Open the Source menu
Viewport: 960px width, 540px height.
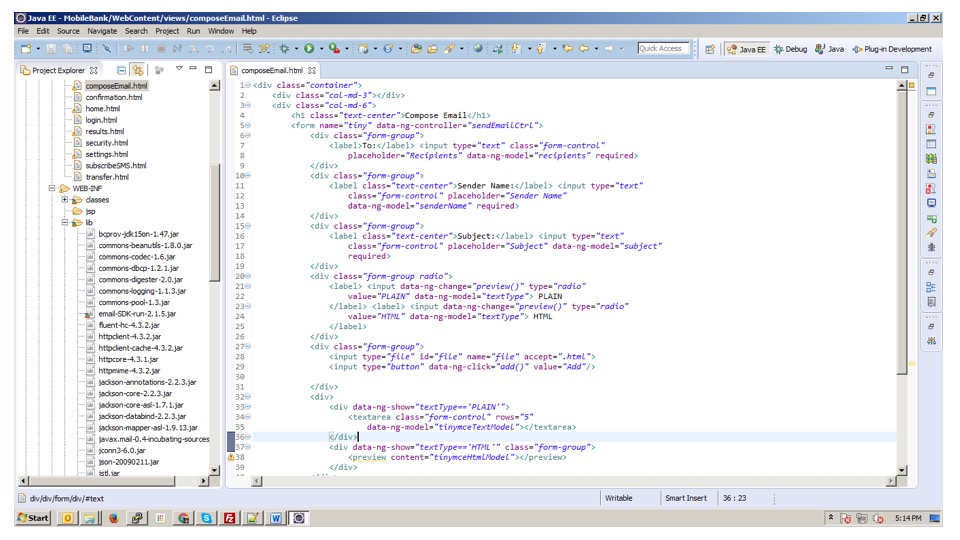tap(68, 31)
